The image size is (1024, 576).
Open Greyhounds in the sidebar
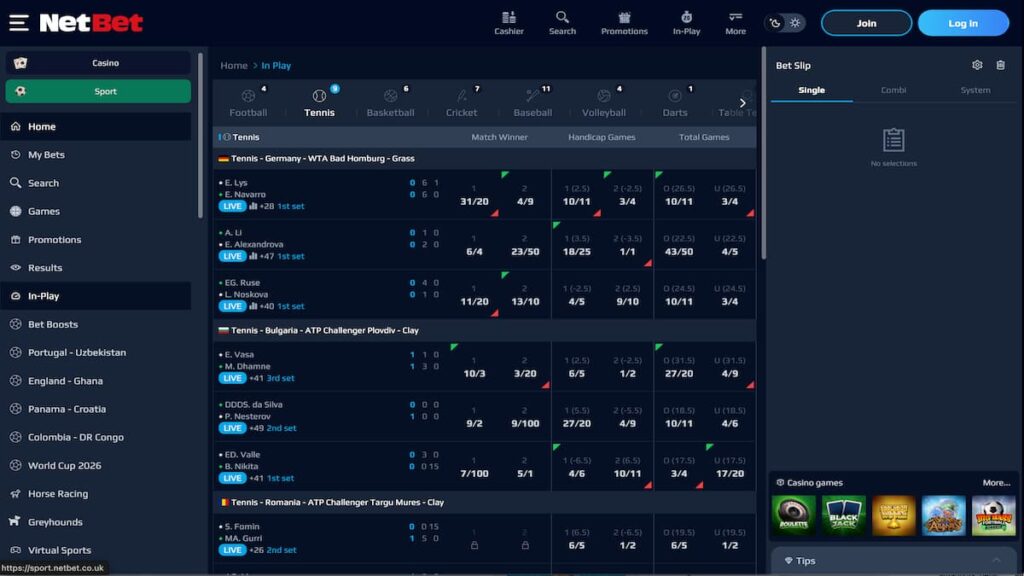96,522
